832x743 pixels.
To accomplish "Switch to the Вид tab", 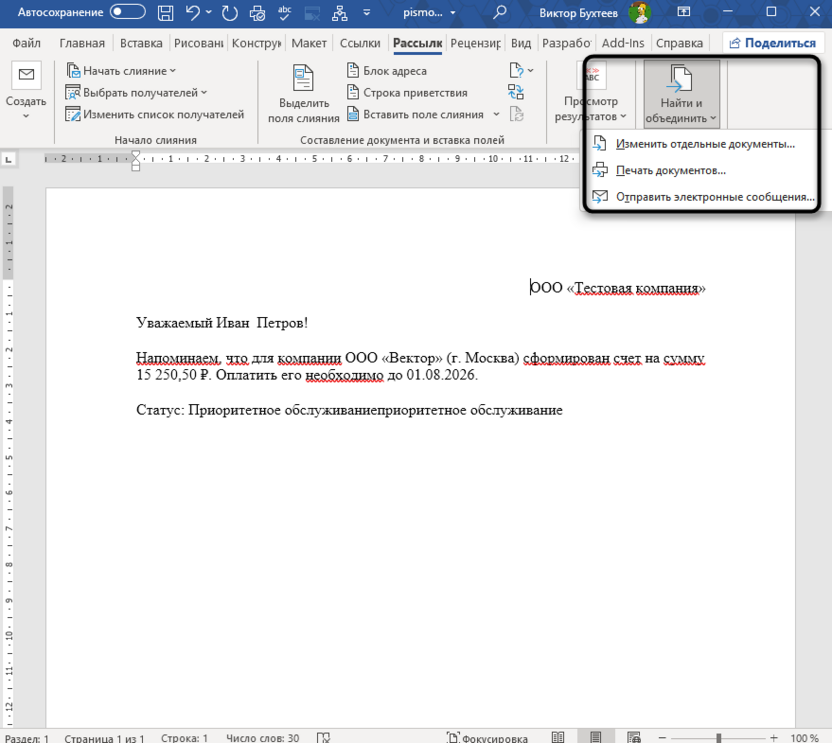I will tap(521, 43).
